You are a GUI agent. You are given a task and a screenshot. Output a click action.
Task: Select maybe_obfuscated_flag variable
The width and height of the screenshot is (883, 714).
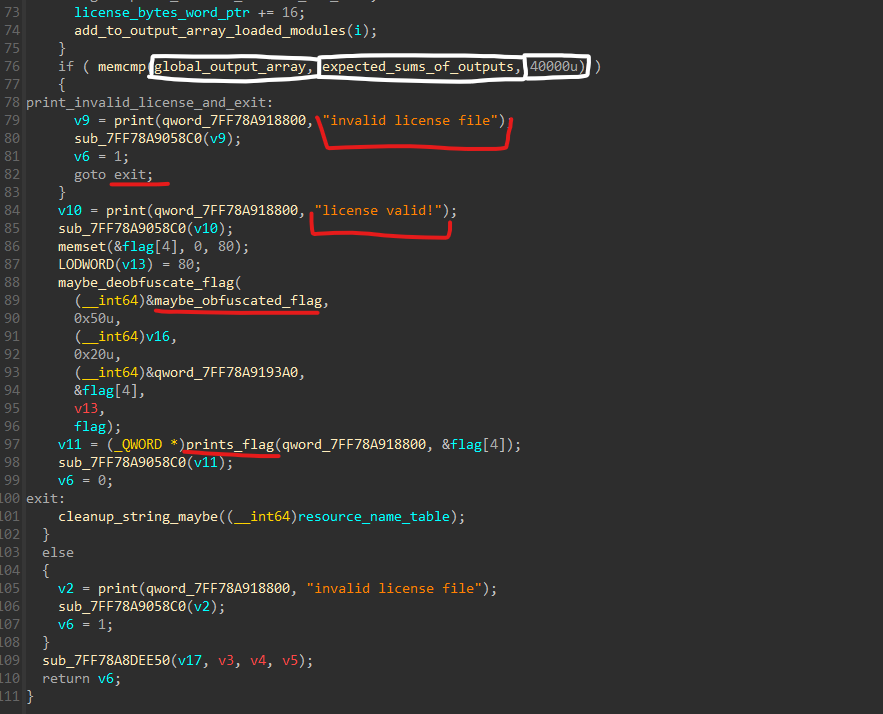(x=240, y=300)
